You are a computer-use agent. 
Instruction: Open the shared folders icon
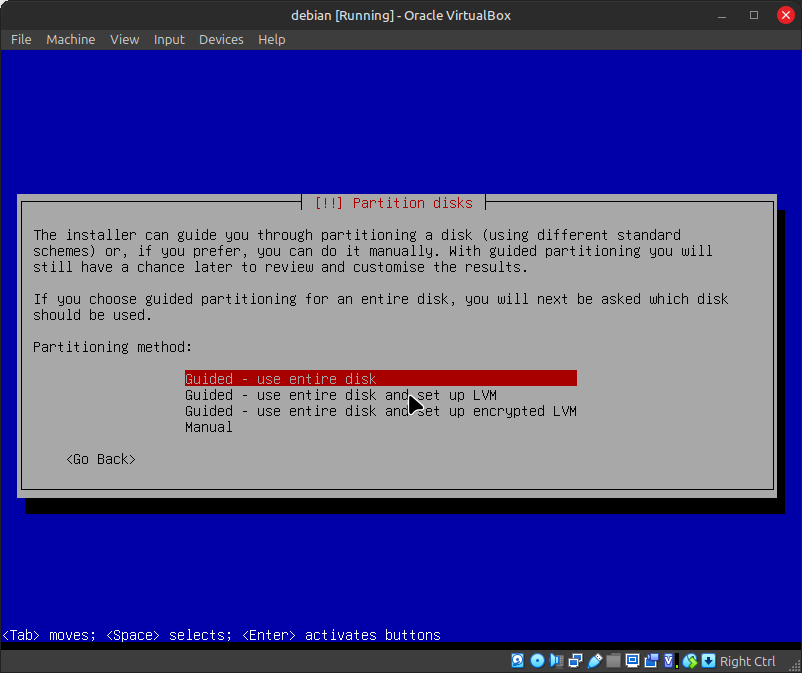(x=613, y=661)
